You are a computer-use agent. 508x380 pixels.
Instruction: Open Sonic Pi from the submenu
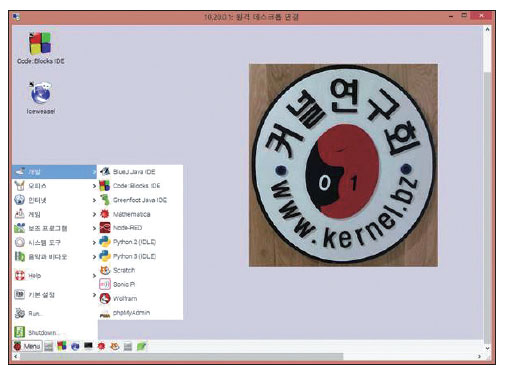pyautogui.click(x=140, y=284)
